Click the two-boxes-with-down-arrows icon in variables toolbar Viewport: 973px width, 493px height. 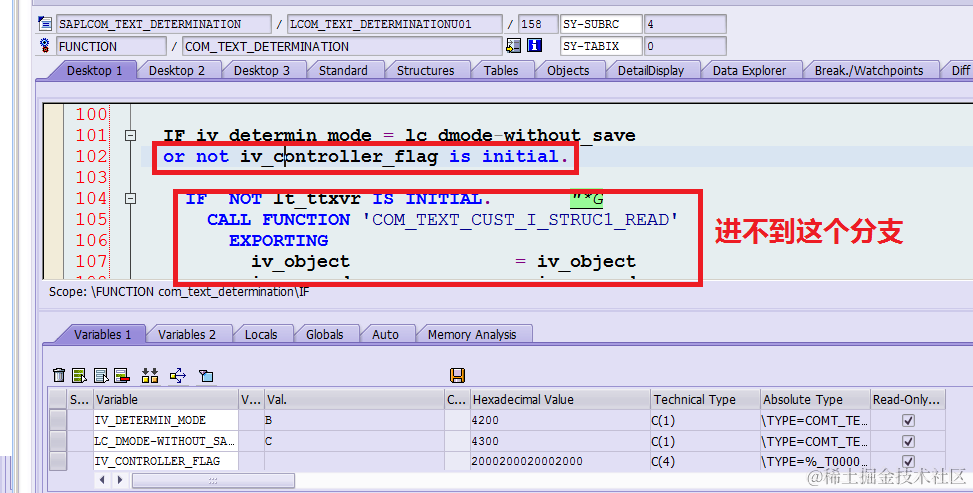click(x=150, y=375)
